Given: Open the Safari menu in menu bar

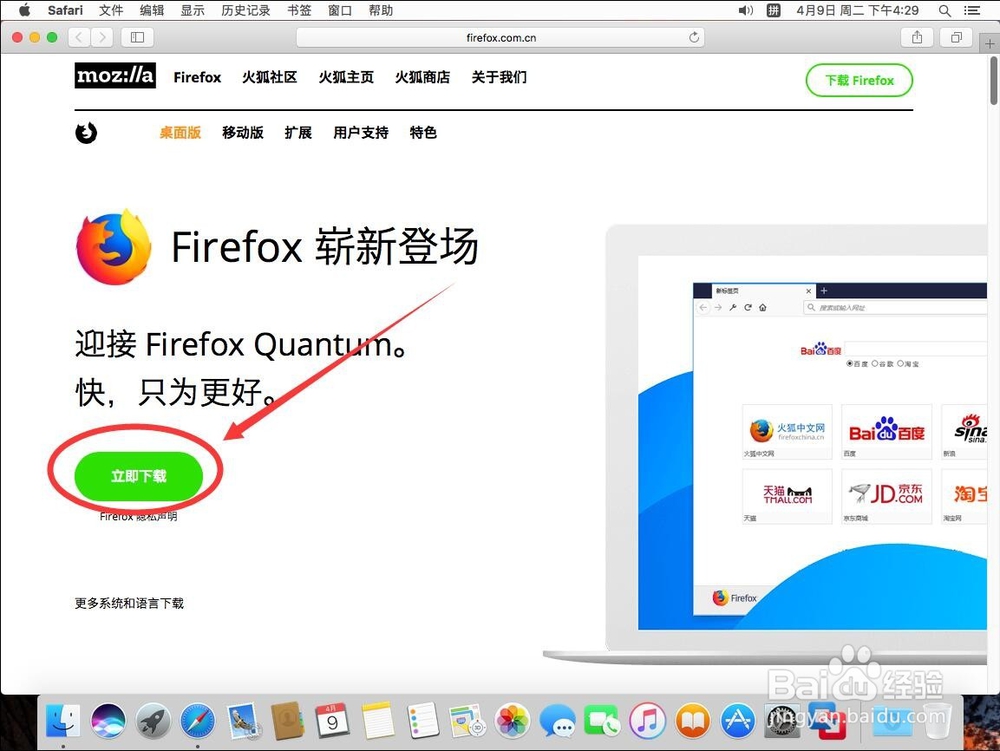Looking at the screenshot, I should pyautogui.click(x=65, y=10).
